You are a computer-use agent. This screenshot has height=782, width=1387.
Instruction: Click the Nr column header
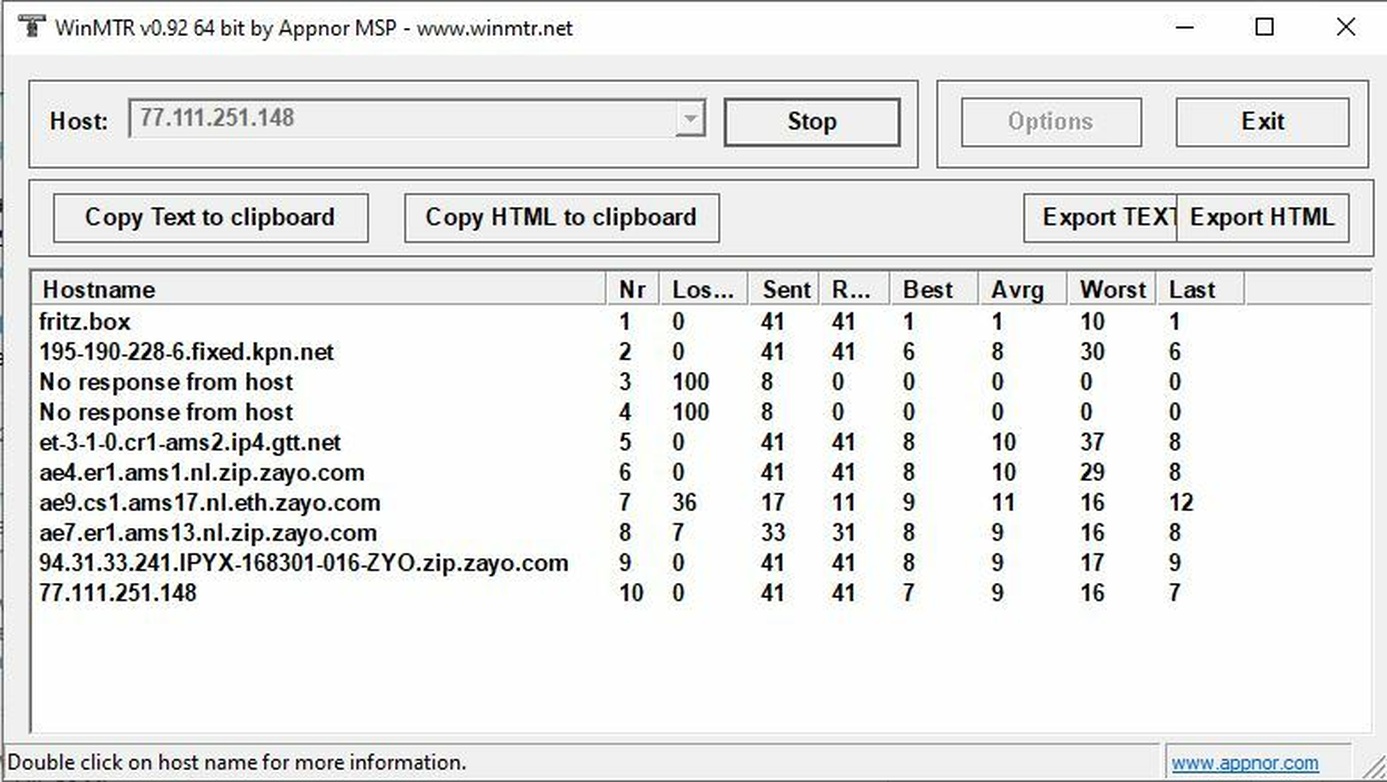click(x=633, y=289)
